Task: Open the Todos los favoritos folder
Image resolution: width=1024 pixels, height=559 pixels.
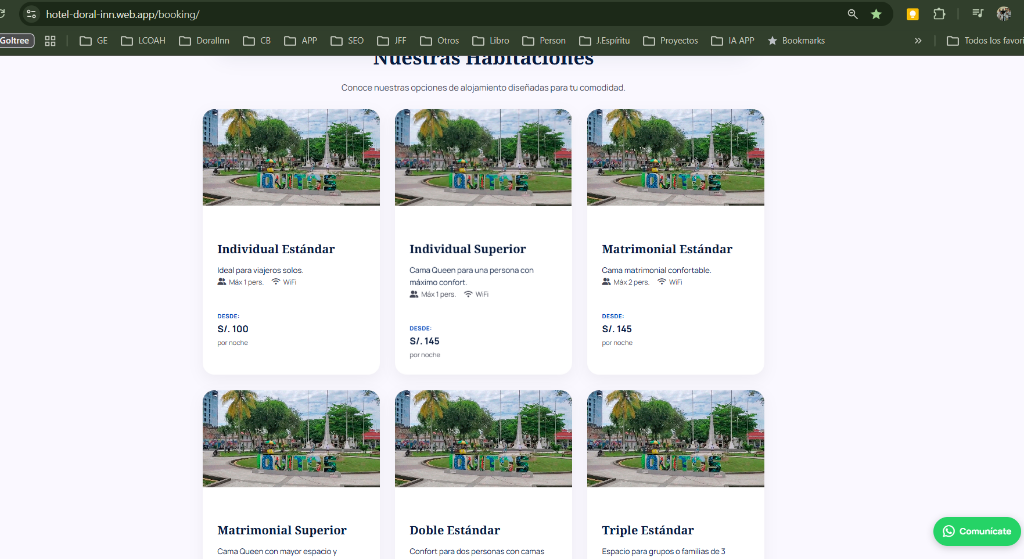Action: [985, 40]
